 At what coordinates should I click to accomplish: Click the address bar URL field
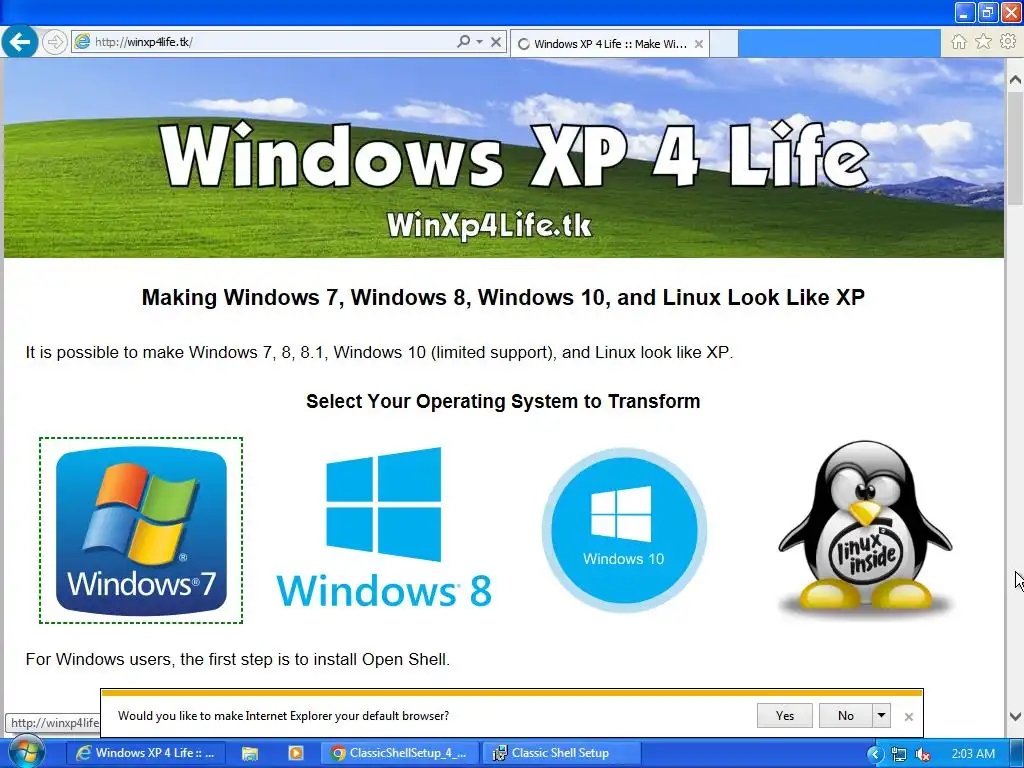(274, 42)
